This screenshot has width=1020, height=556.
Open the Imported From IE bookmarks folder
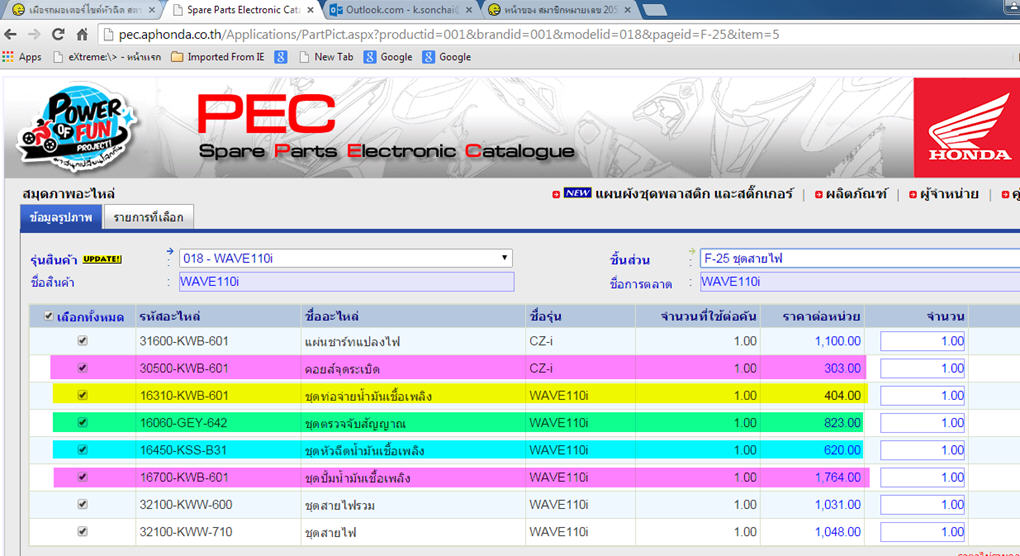click(x=218, y=57)
